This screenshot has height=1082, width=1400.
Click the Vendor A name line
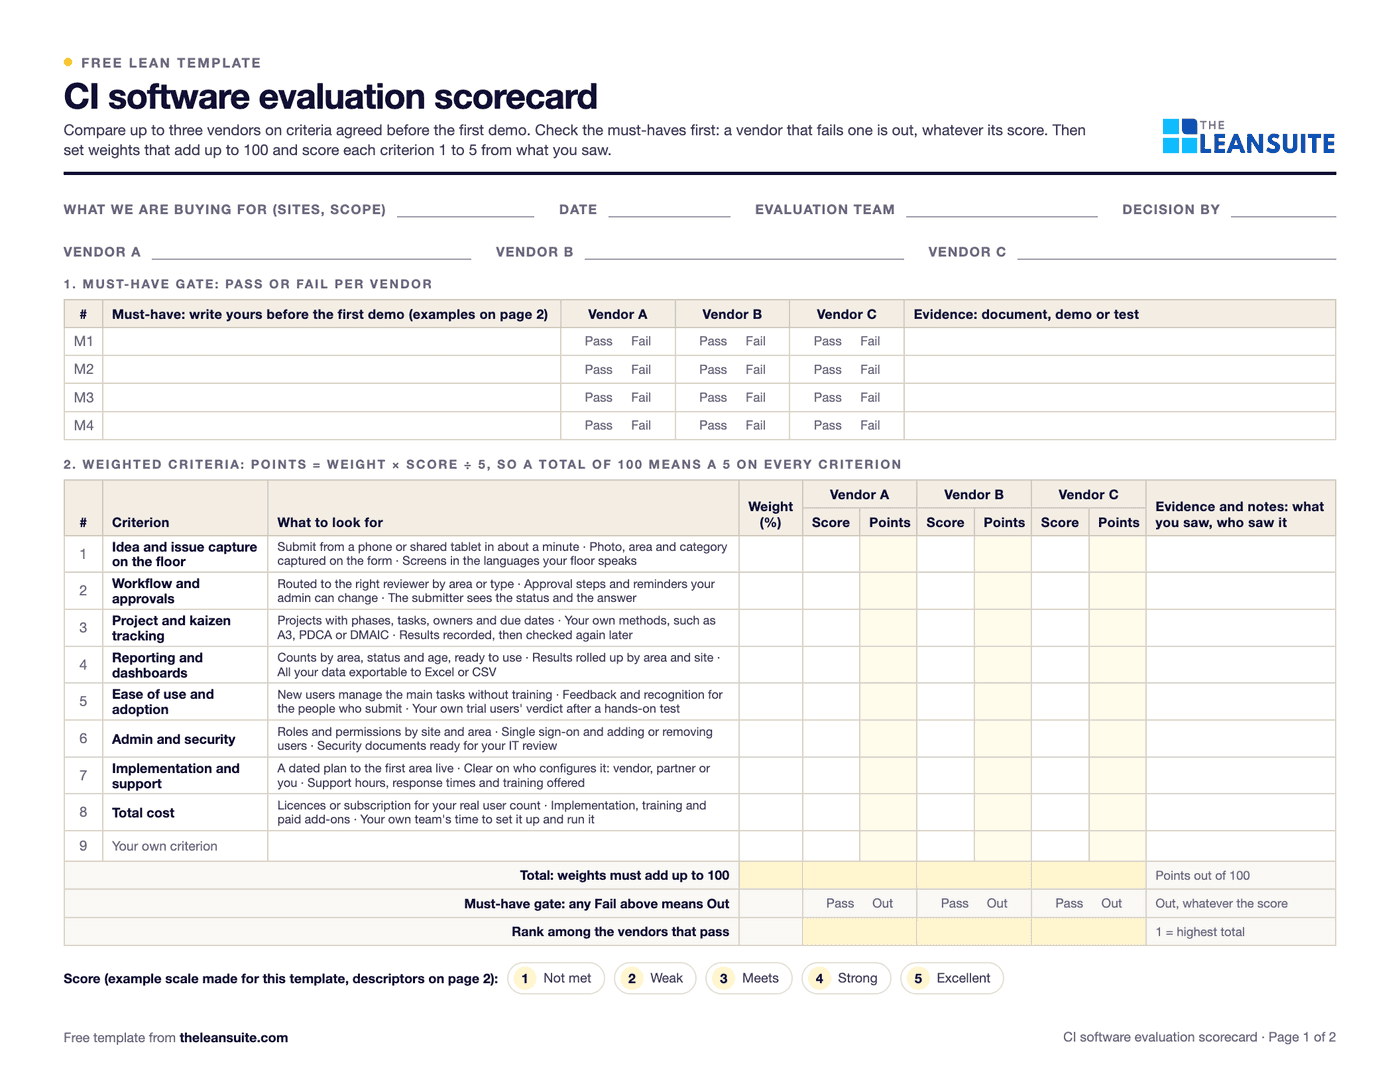(x=311, y=253)
